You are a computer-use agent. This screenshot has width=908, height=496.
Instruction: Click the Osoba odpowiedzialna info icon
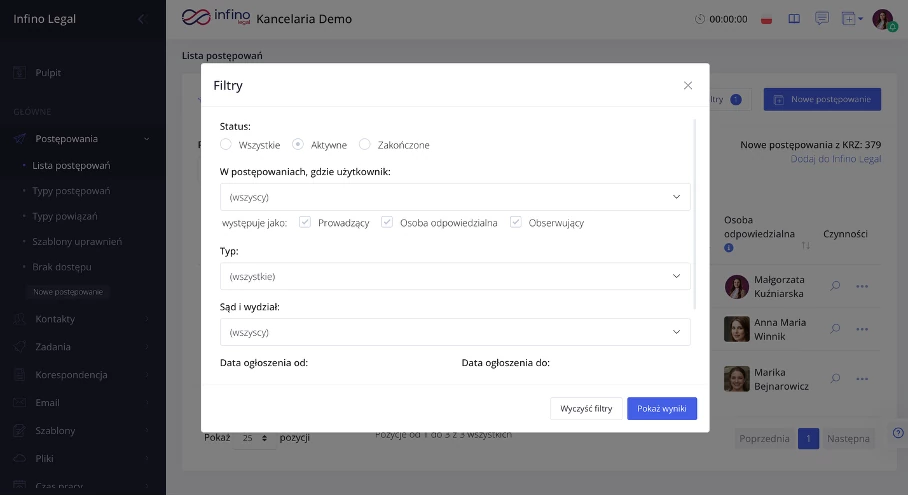[x=728, y=248]
